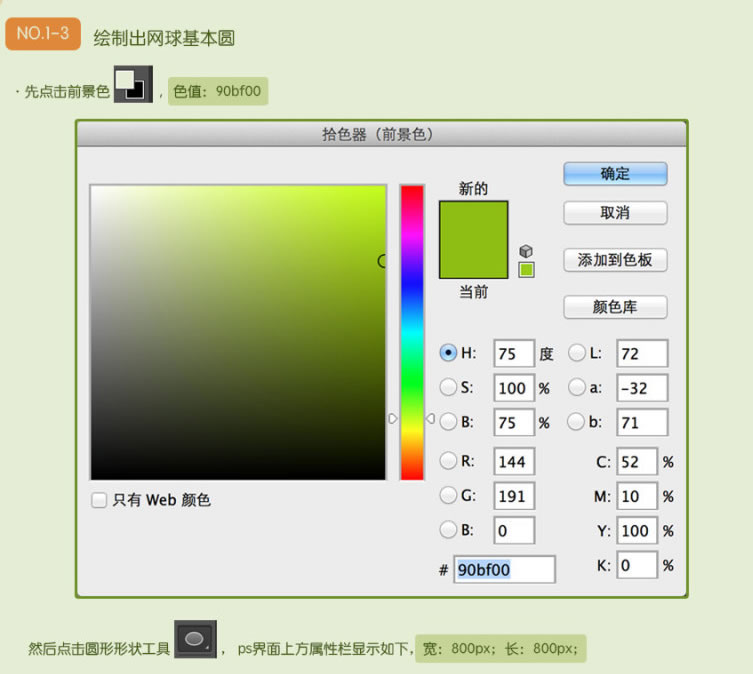The width and height of the screenshot is (753, 674).
Task: Select the G green radio button
Action: [x=448, y=495]
